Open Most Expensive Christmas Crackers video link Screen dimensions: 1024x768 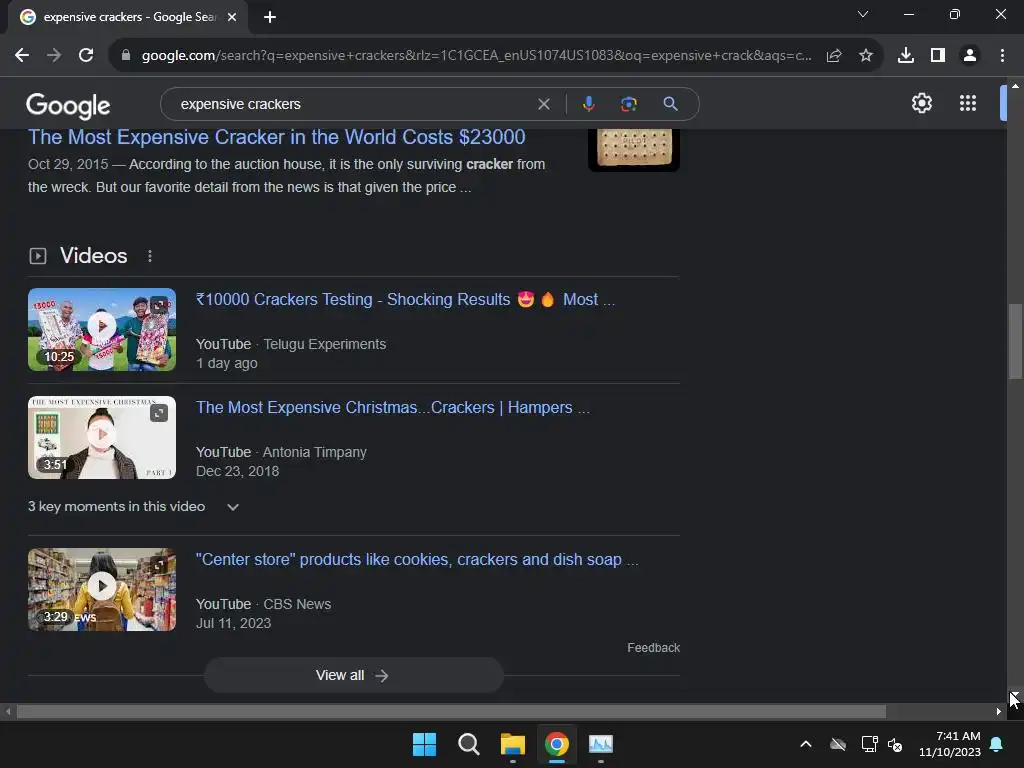click(x=392, y=408)
